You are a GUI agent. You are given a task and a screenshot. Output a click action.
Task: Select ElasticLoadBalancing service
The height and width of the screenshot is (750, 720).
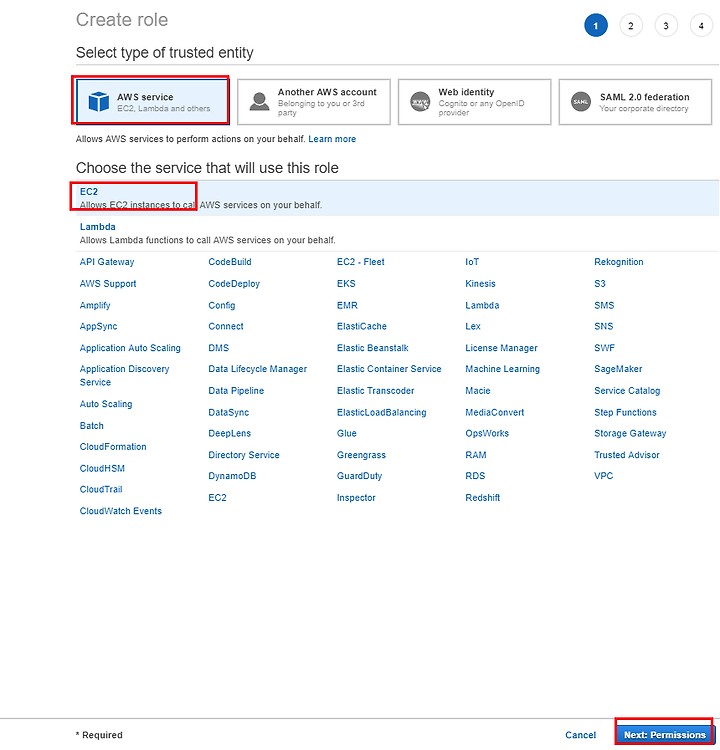tap(381, 412)
